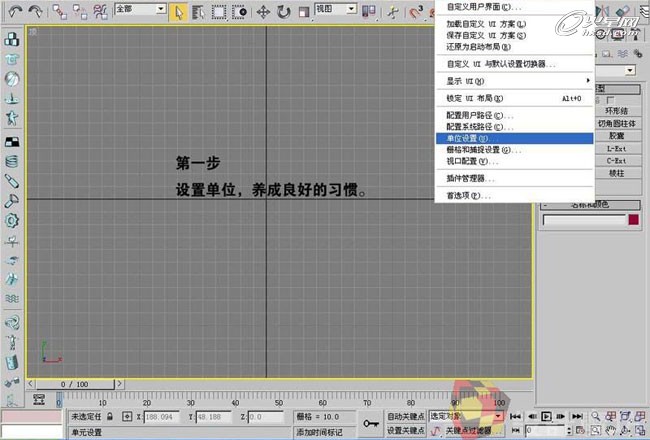Click the 环形结 object button

pos(616,112)
